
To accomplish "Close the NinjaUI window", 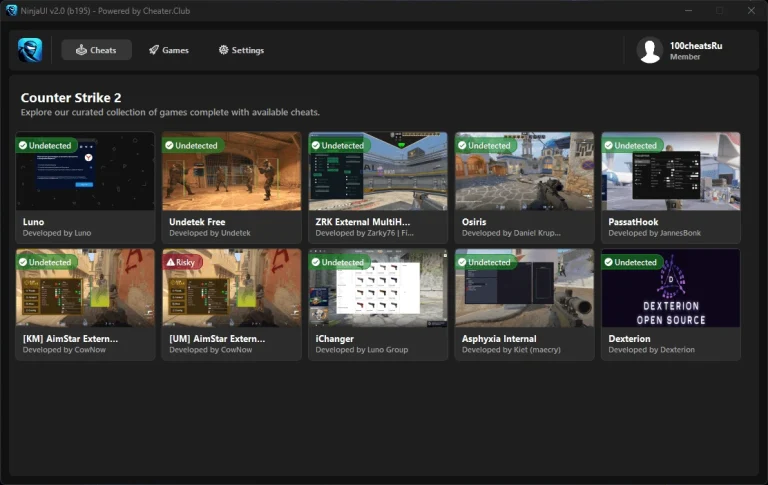I will click(751, 10).
